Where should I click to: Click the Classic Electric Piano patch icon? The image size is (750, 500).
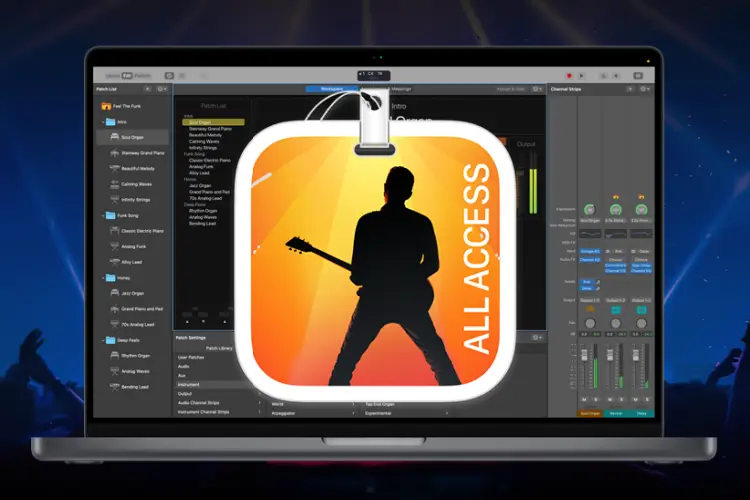tap(114, 231)
